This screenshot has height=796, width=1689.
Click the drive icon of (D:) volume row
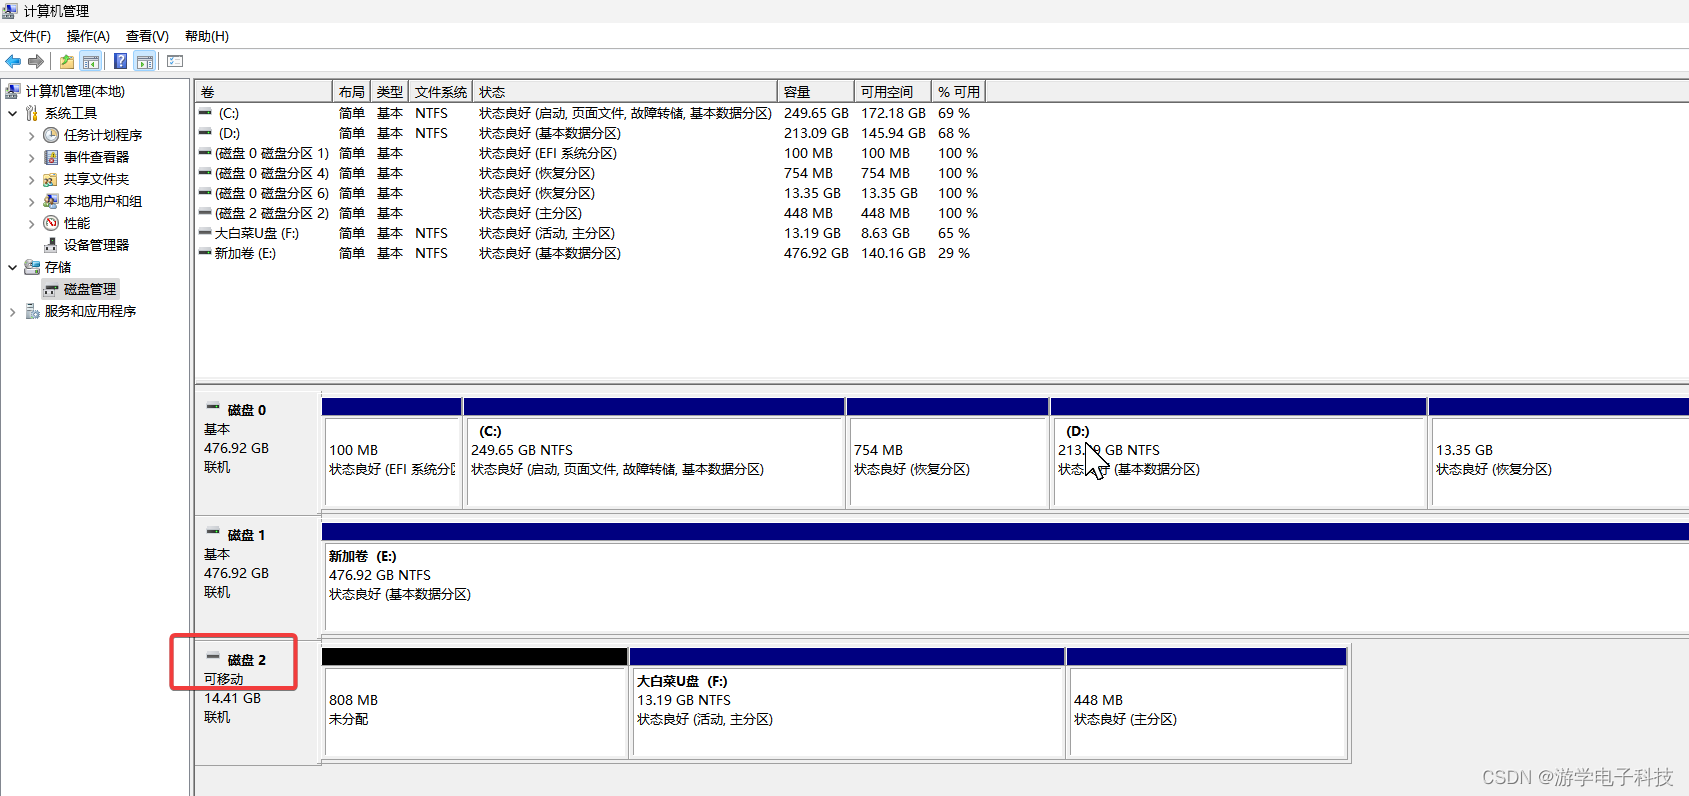click(x=205, y=133)
